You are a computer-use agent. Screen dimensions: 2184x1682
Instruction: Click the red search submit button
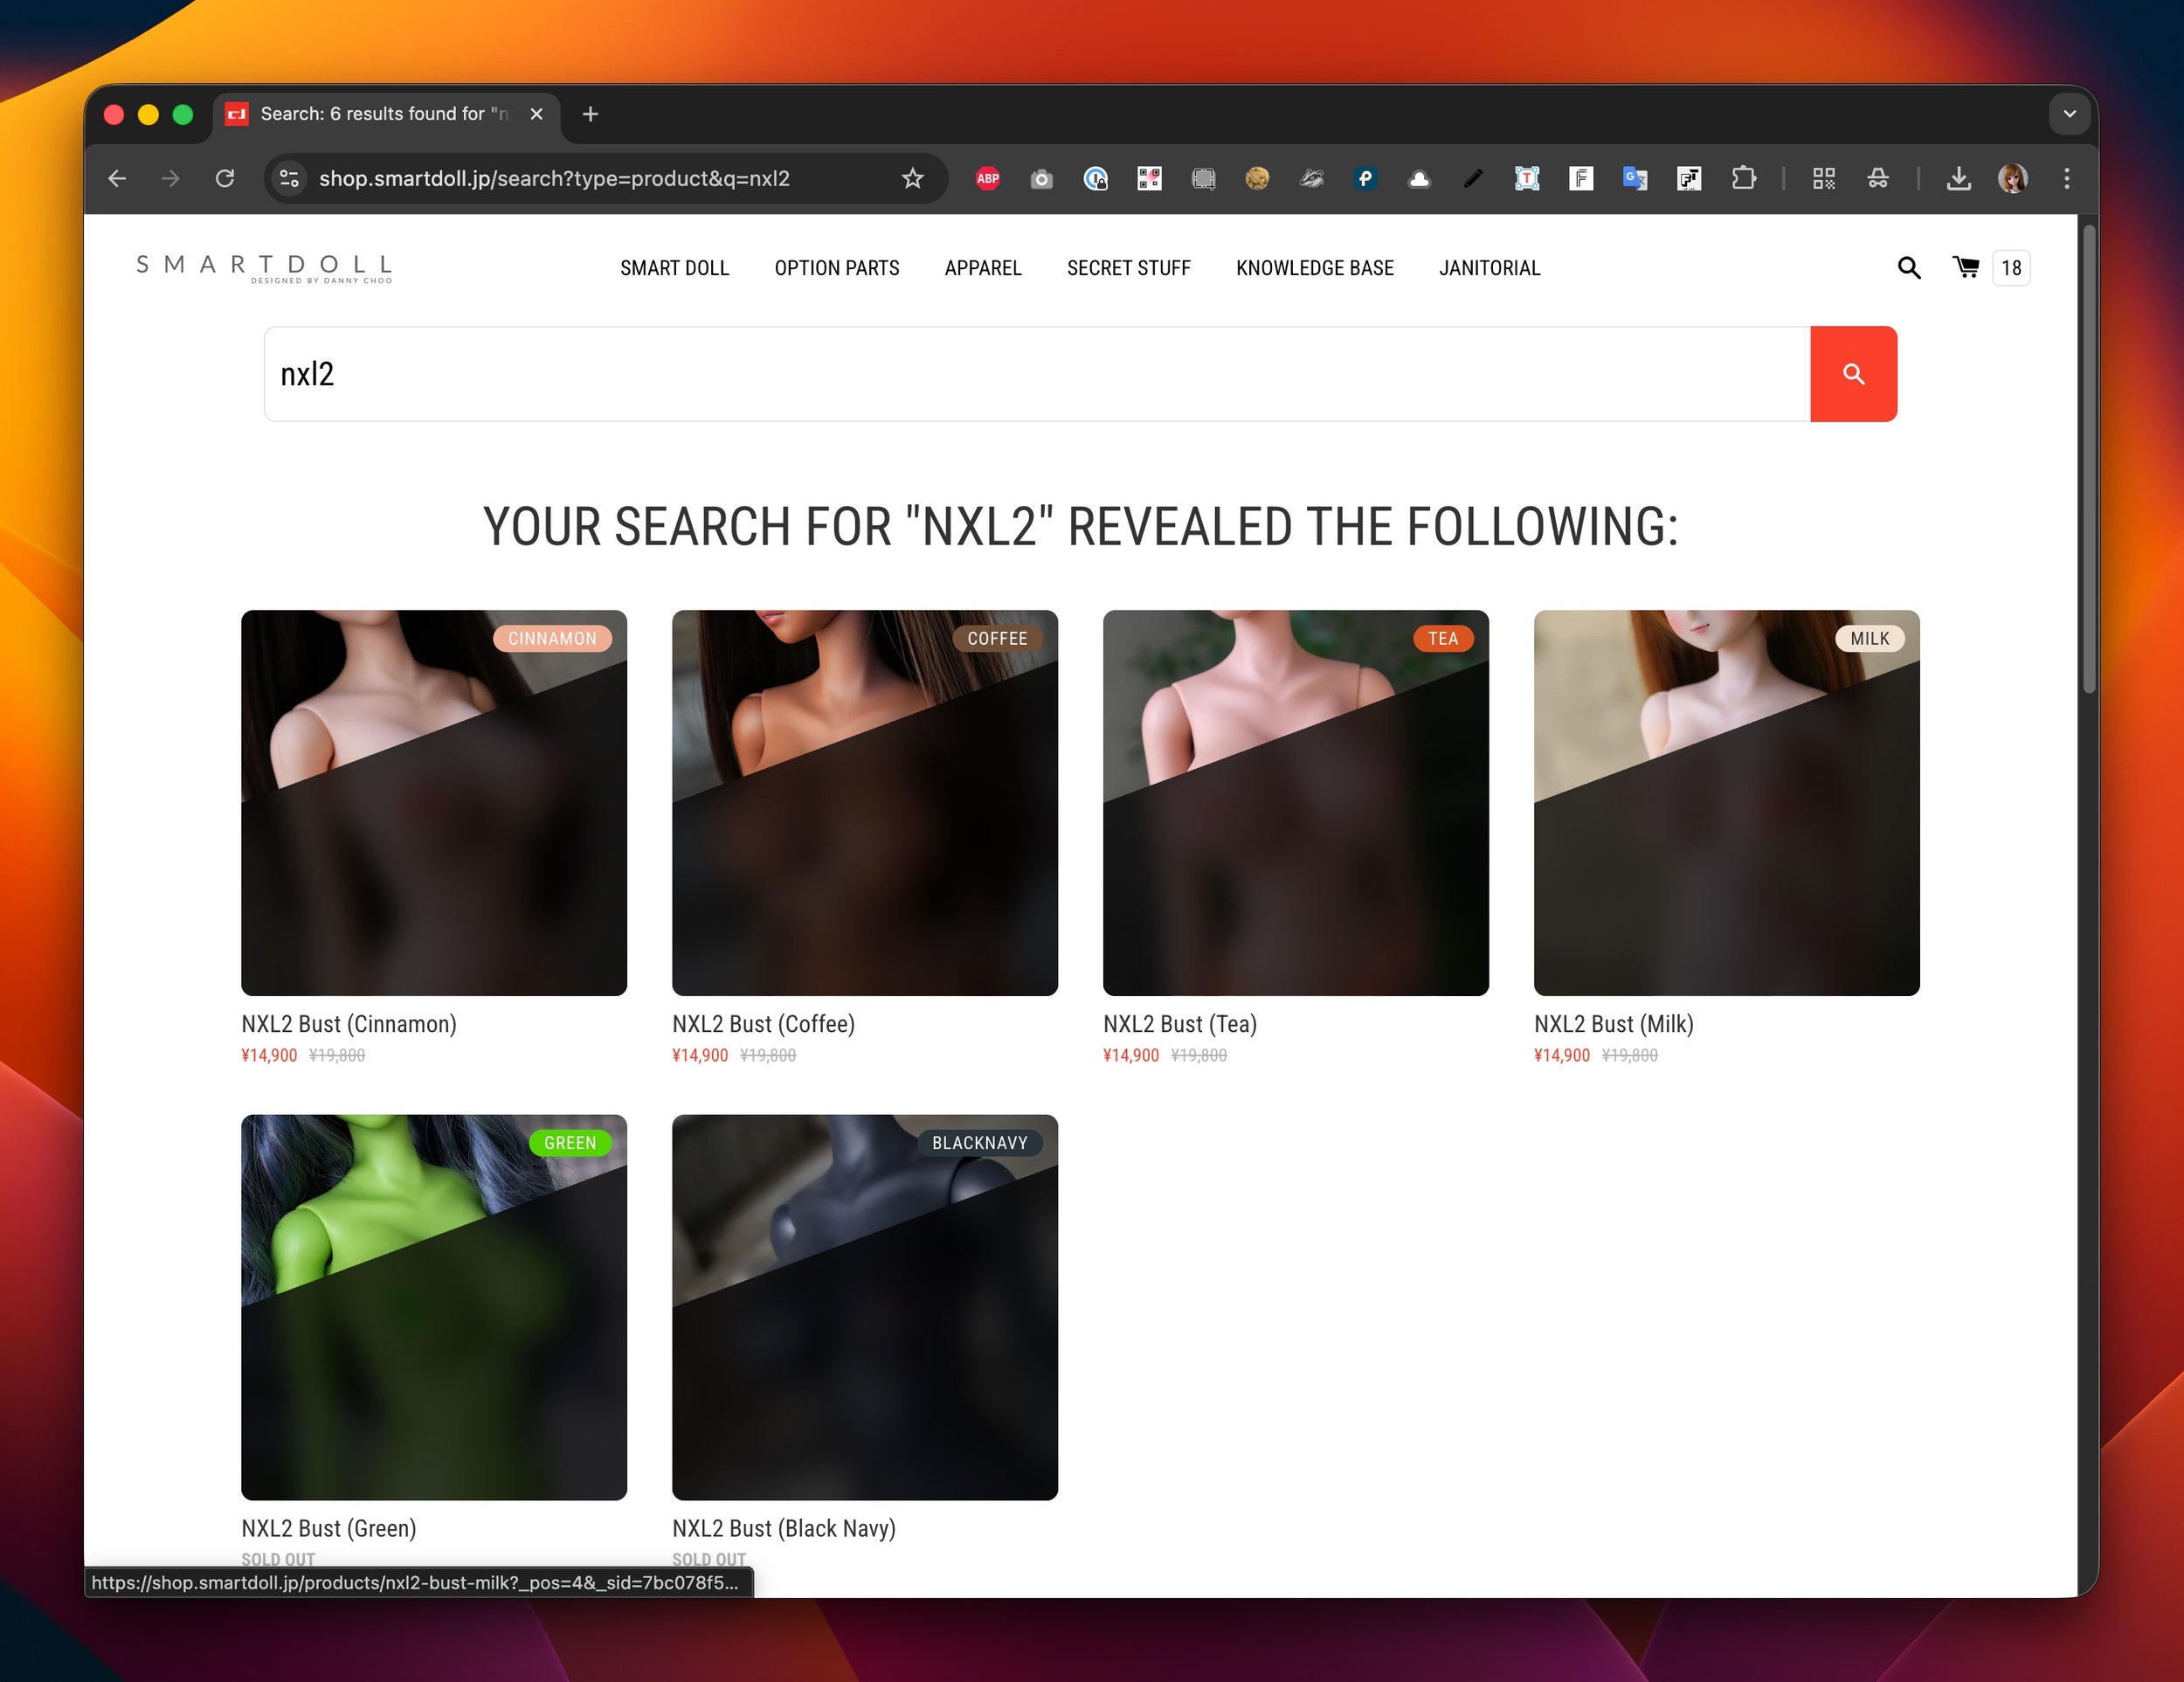pos(1852,374)
